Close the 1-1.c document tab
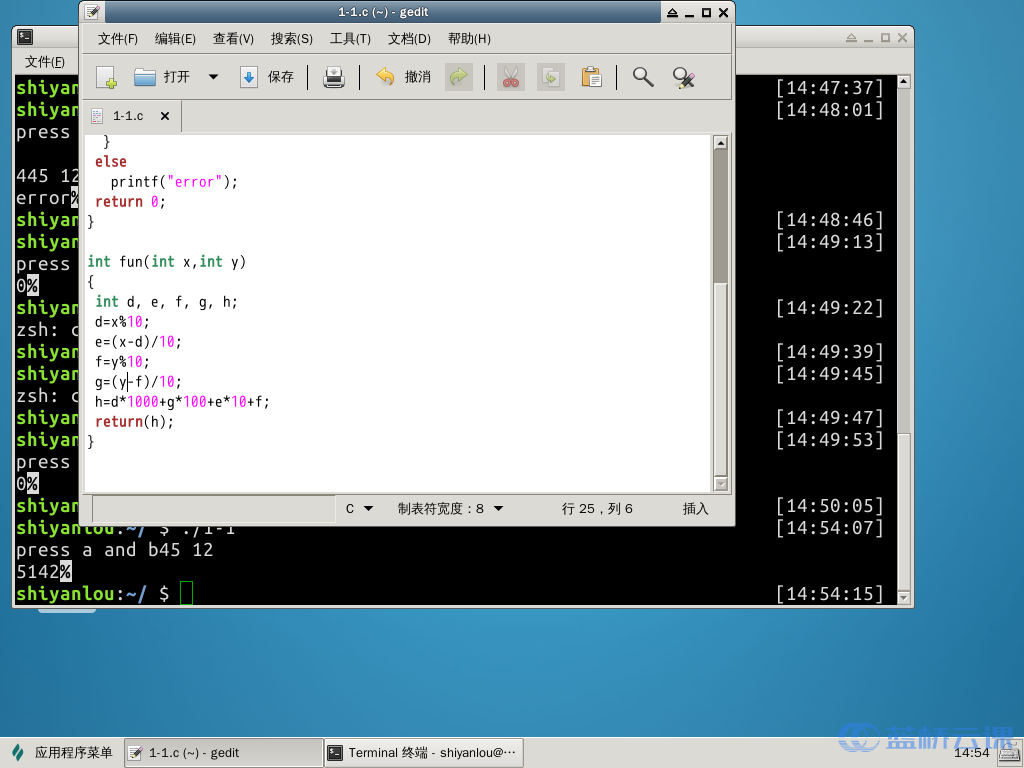Viewport: 1024px width, 768px height. (165, 116)
